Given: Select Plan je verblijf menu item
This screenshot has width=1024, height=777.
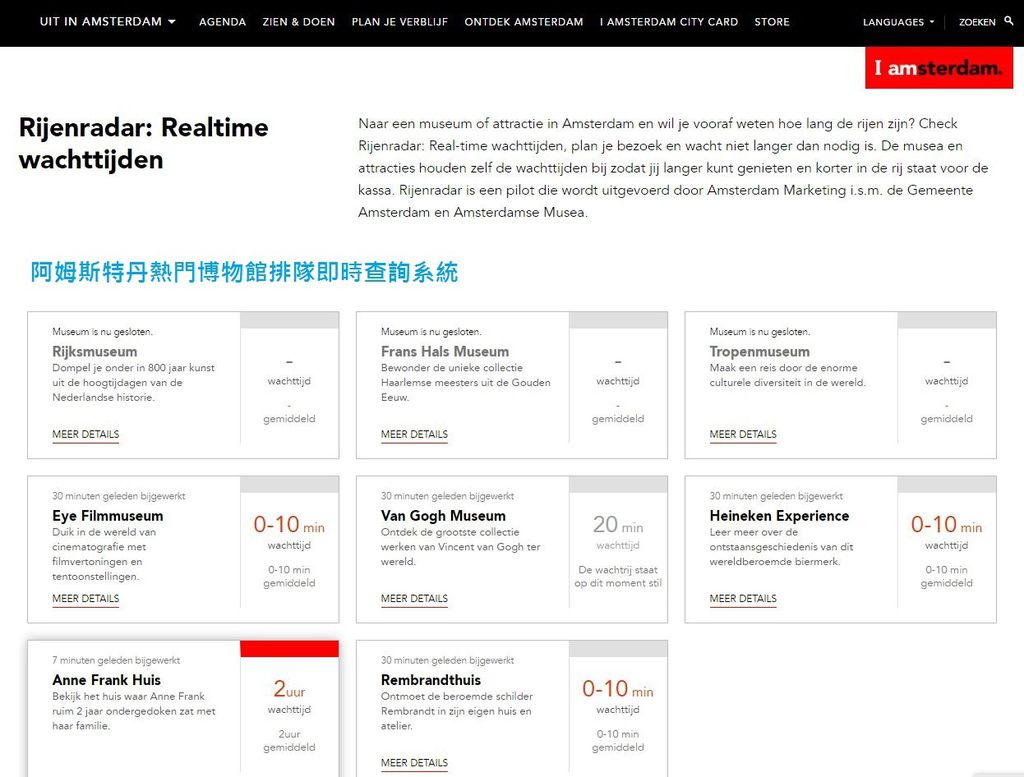Looking at the screenshot, I should coord(400,22).
